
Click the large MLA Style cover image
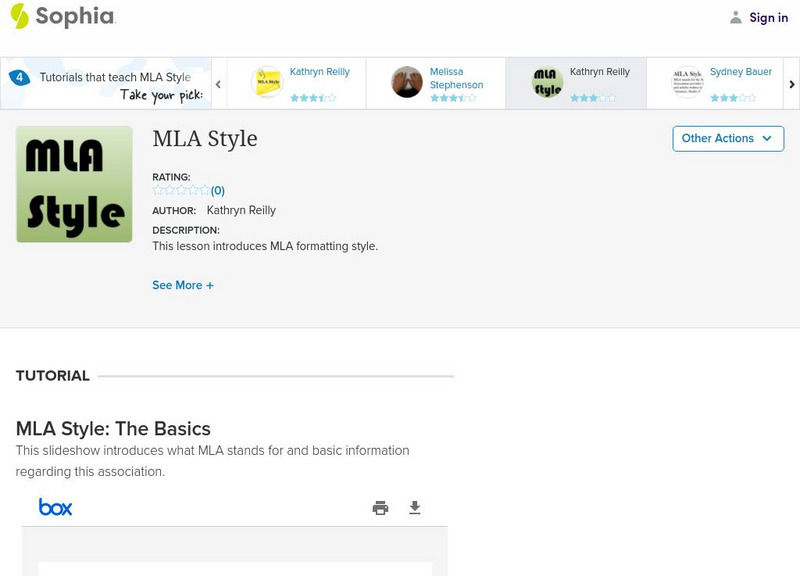click(x=74, y=184)
